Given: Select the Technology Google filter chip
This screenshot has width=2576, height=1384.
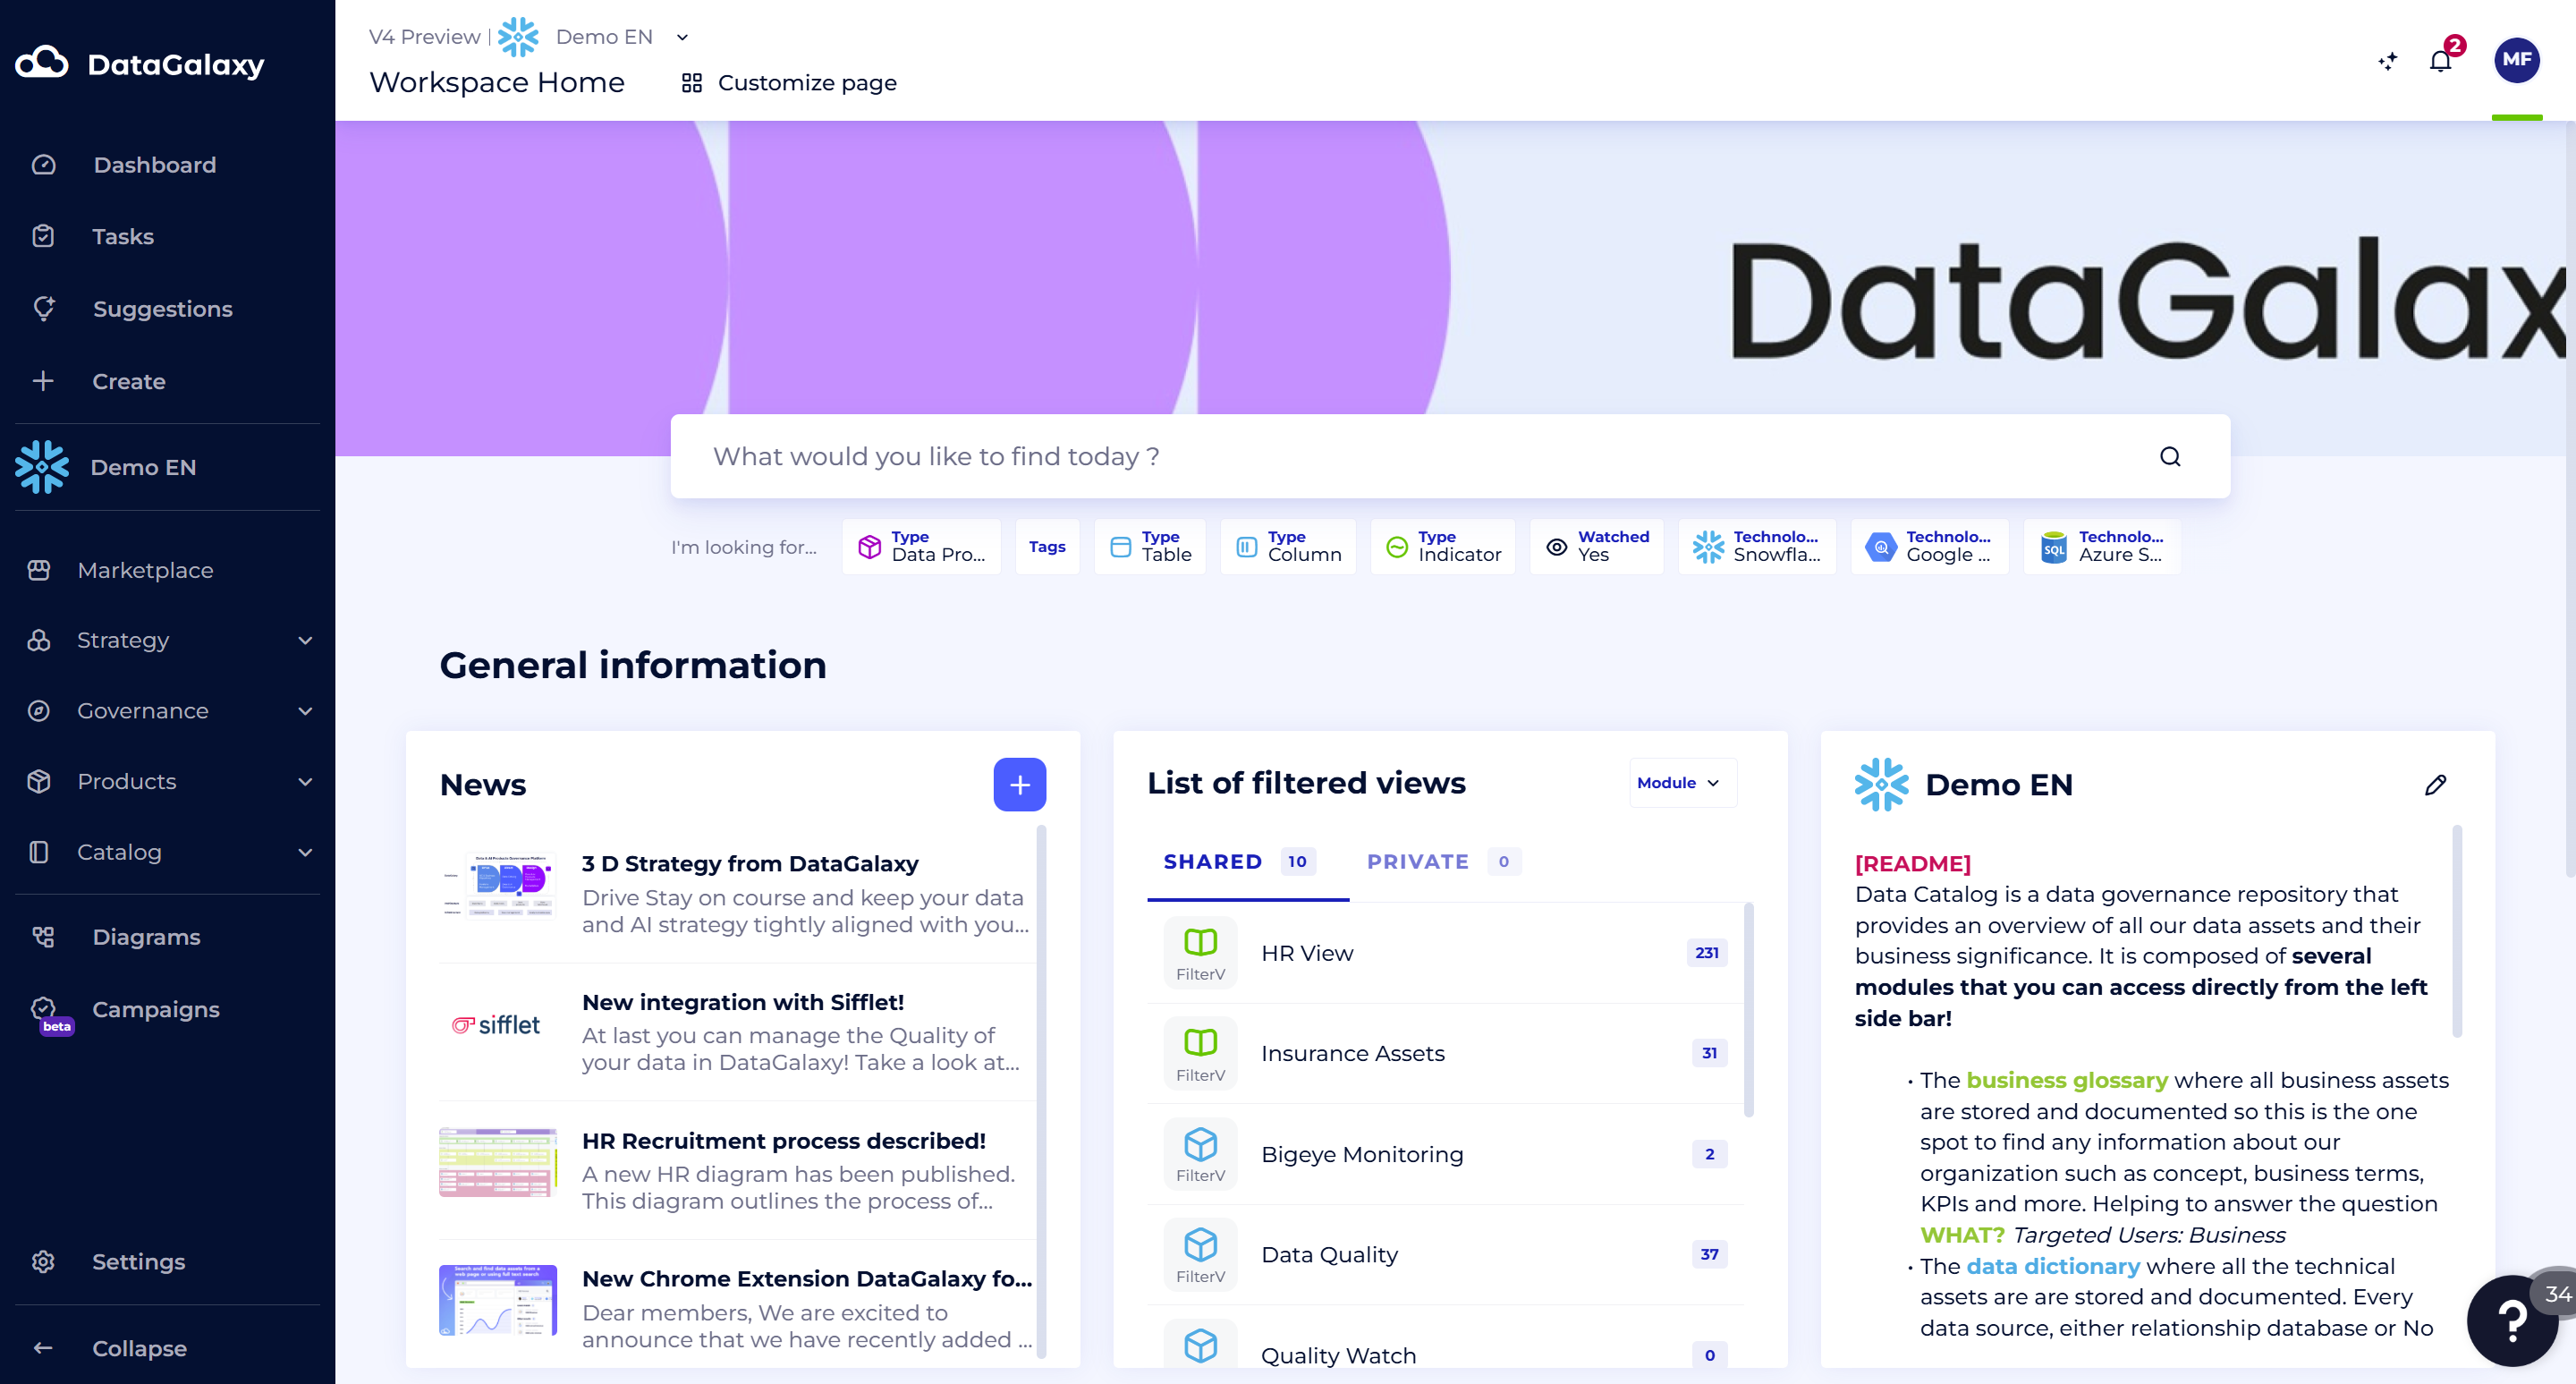Looking at the screenshot, I should click(1930, 546).
